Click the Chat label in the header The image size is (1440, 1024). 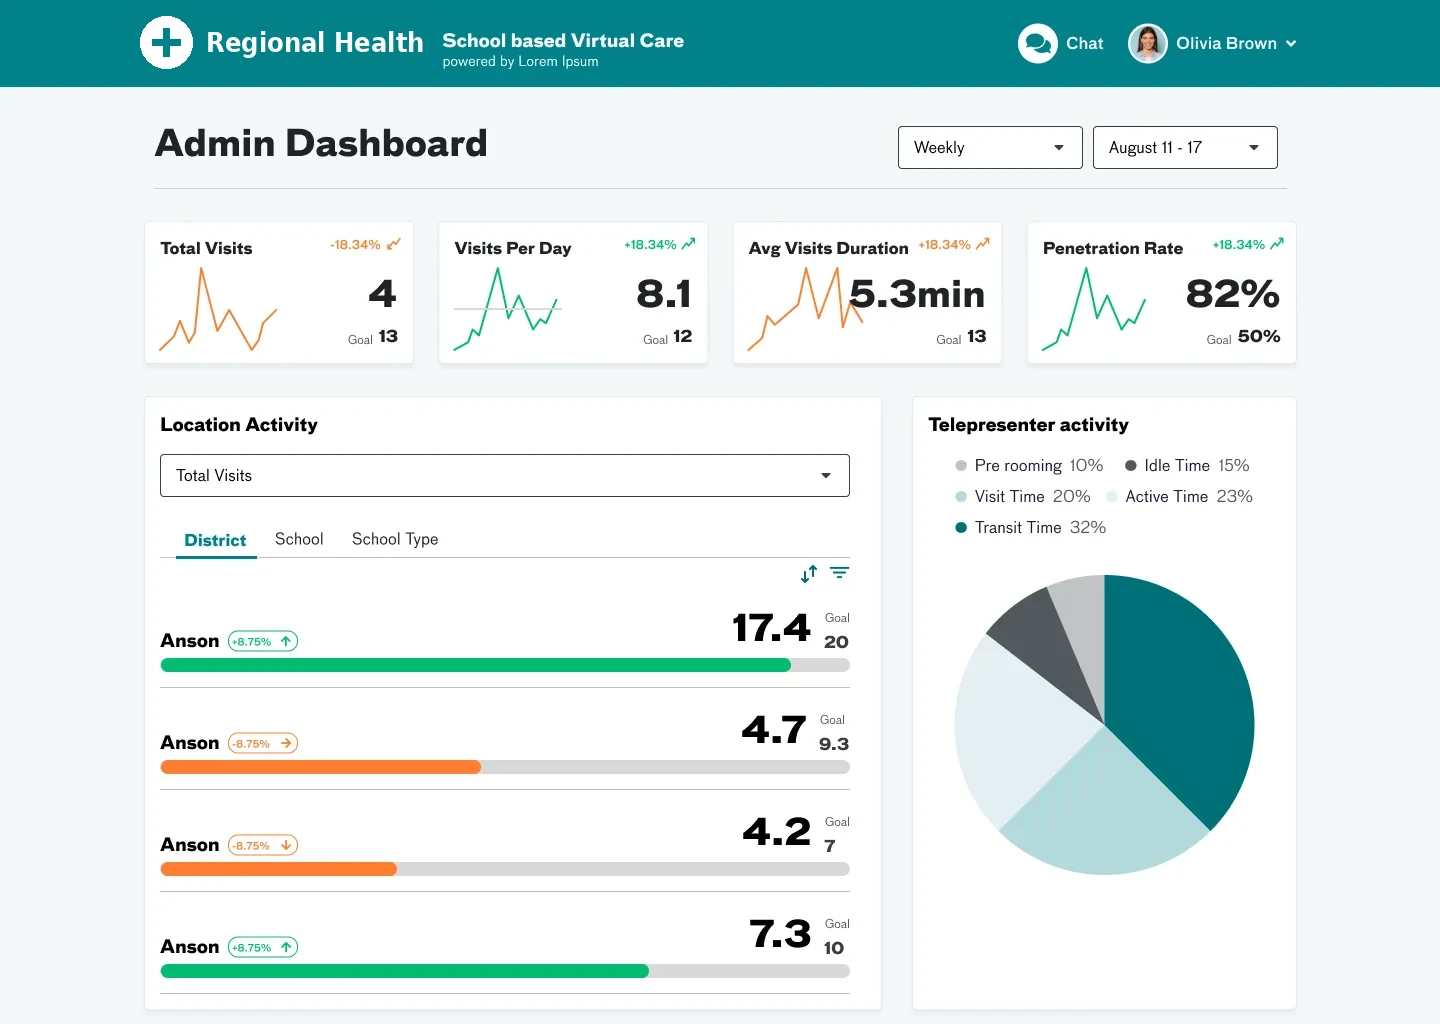(x=1085, y=43)
